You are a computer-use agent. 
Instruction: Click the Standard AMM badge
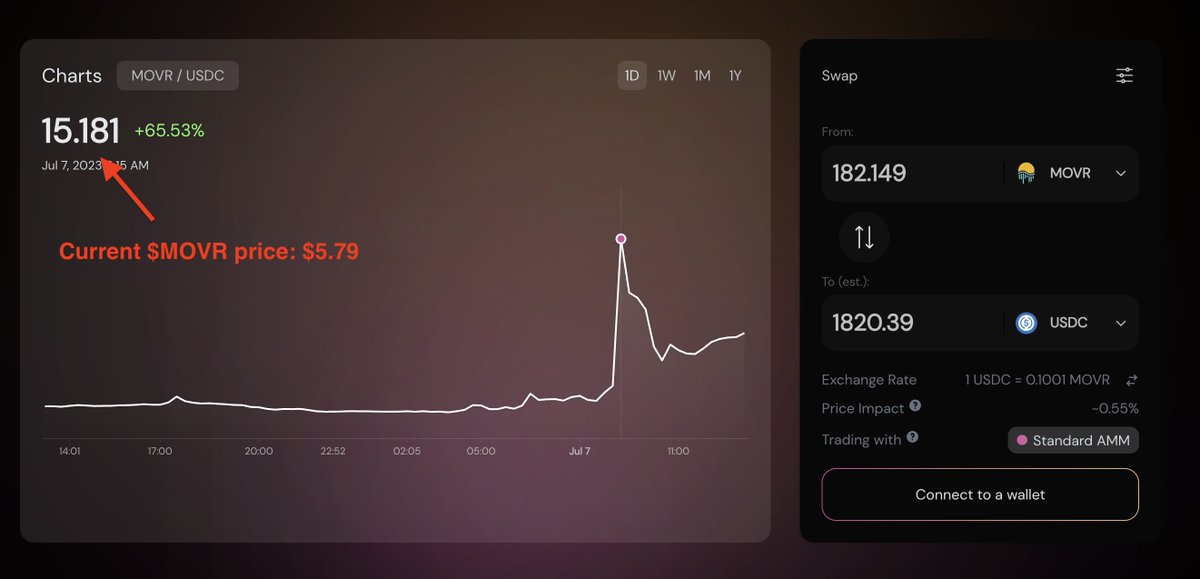click(x=1073, y=440)
